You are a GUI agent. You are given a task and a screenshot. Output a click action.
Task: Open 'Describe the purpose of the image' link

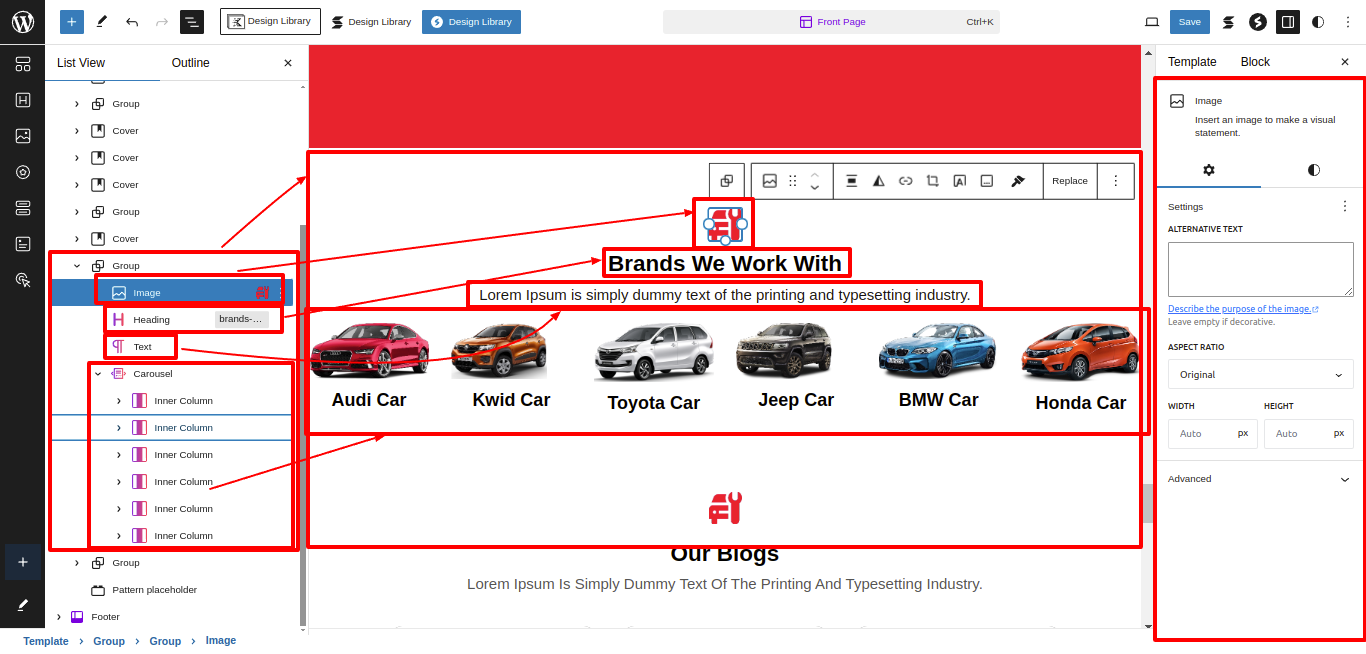(x=1243, y=309)
